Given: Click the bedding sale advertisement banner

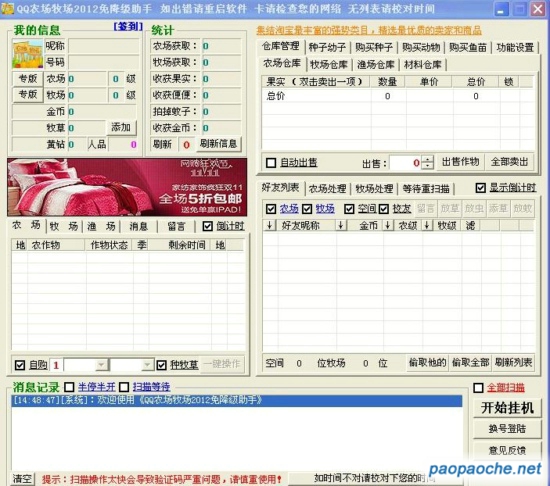Looking at the screenshot, I should [127, 187].
